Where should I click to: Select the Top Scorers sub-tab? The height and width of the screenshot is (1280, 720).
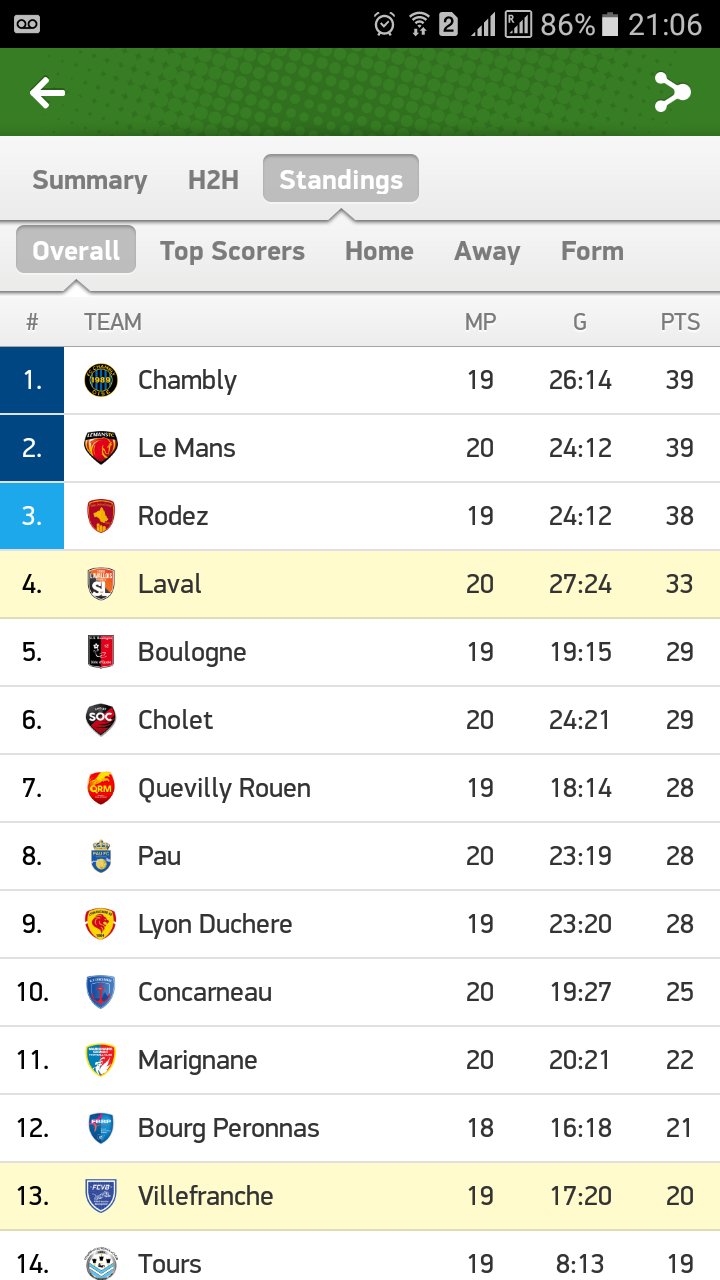(x=232, y=251)
